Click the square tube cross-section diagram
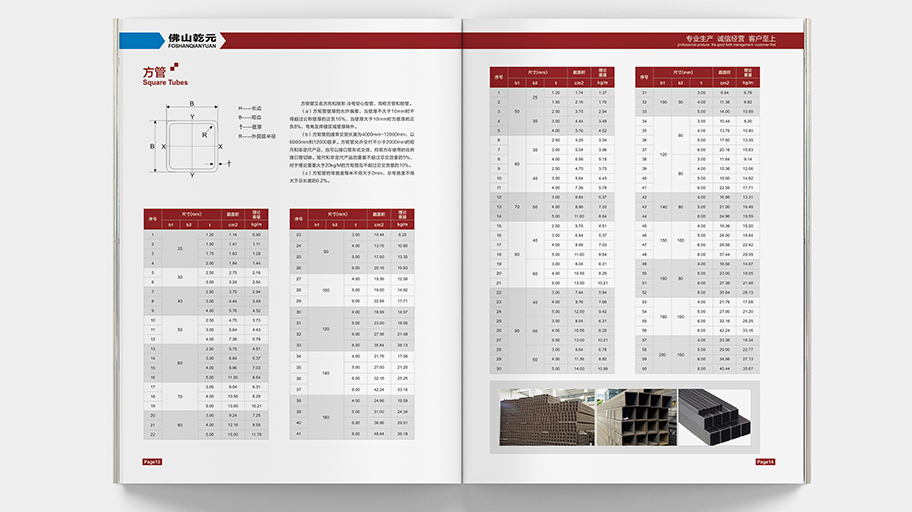This screenshot has height=512, width=912. click(191, 140)
